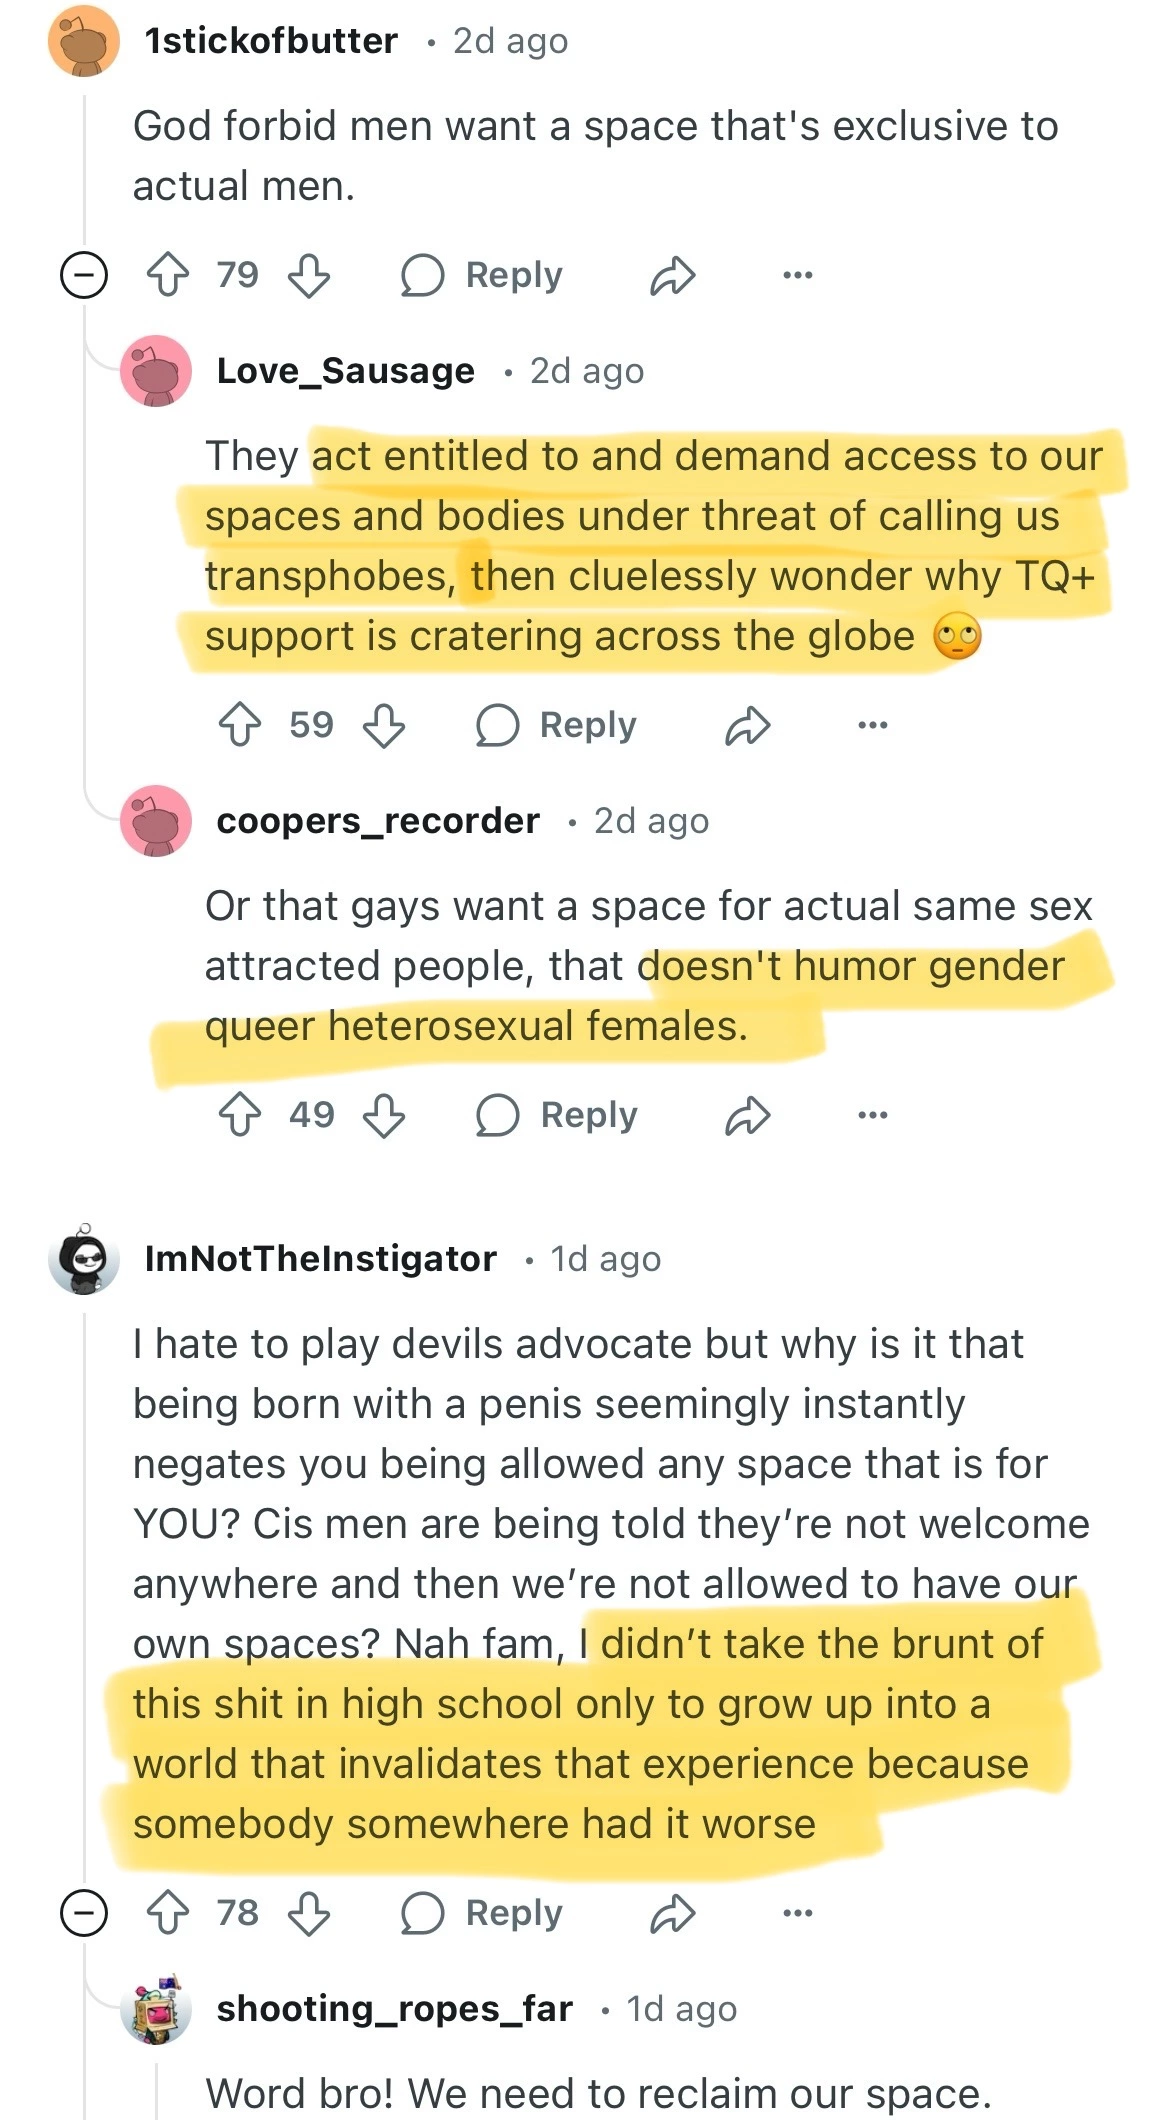Downvote 1stickofbutter's comment
The image size is (1170, 2120).
(x=309, y=274)
